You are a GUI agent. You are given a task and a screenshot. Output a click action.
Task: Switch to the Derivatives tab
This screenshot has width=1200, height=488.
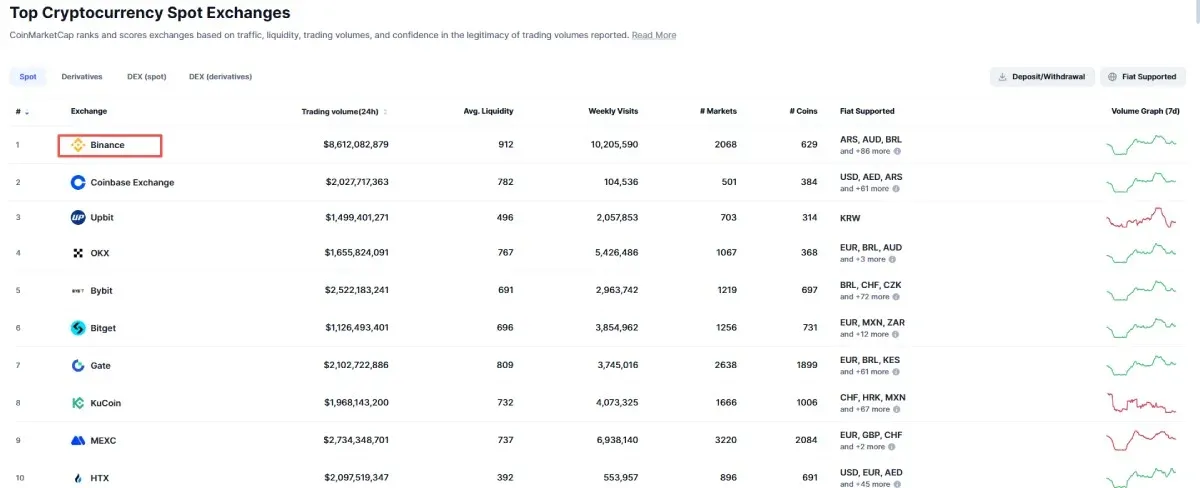click(x=81, y=77)
